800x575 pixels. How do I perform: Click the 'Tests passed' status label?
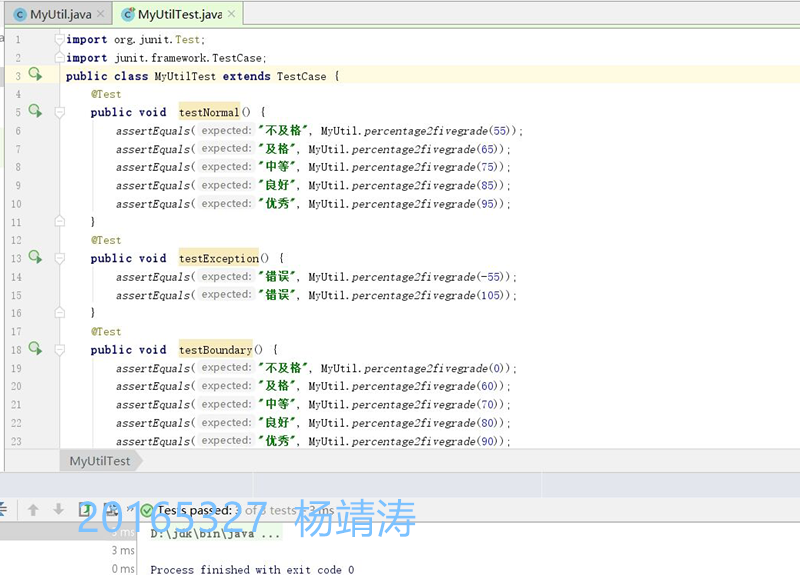tap(194, 510)
